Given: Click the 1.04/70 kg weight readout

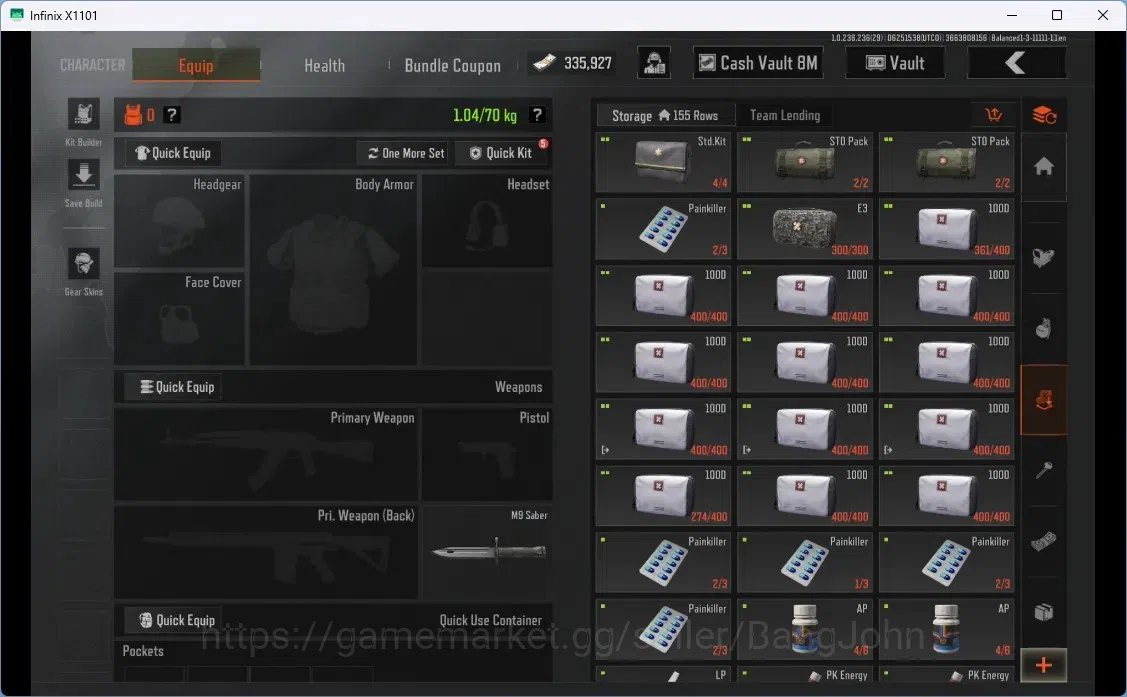Looking at the screenshot, I should point(484,115).
